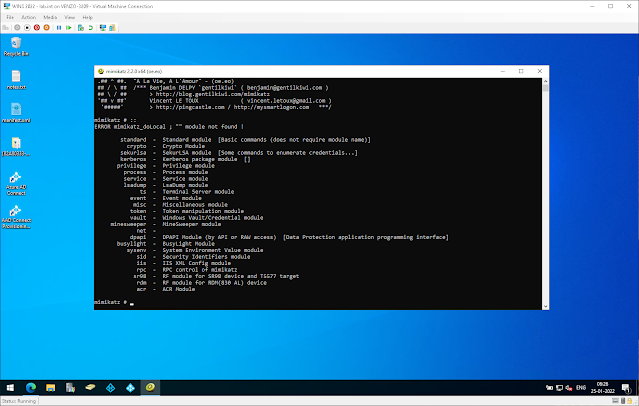639x406 pixels.
Task: Click the console scrollbar down arrow
Action: point(545,307)
